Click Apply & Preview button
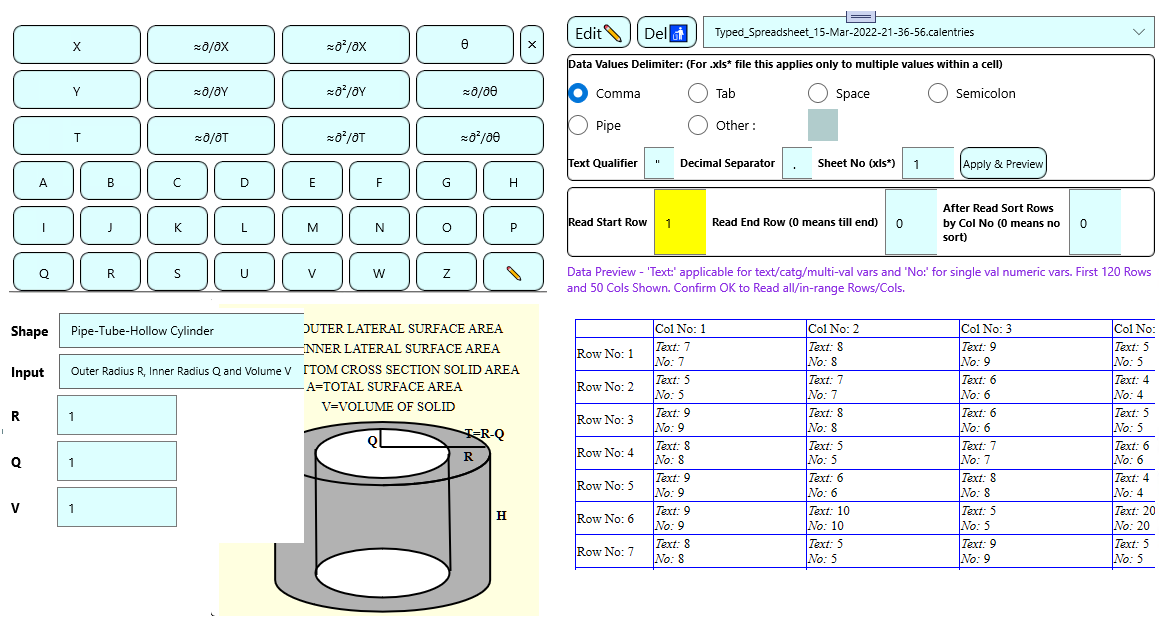Screen dimensions: 1160x637 [1003, 164]
